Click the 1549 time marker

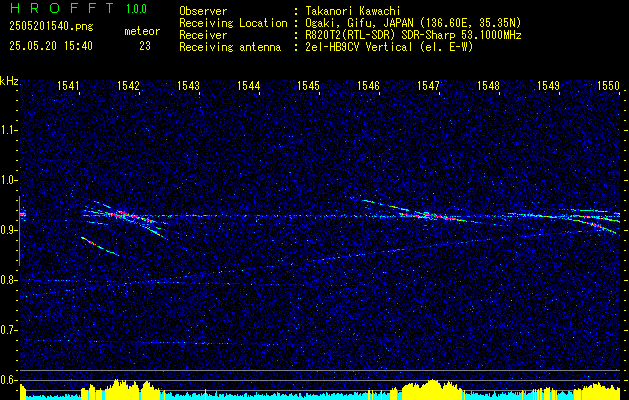(548, 85)
